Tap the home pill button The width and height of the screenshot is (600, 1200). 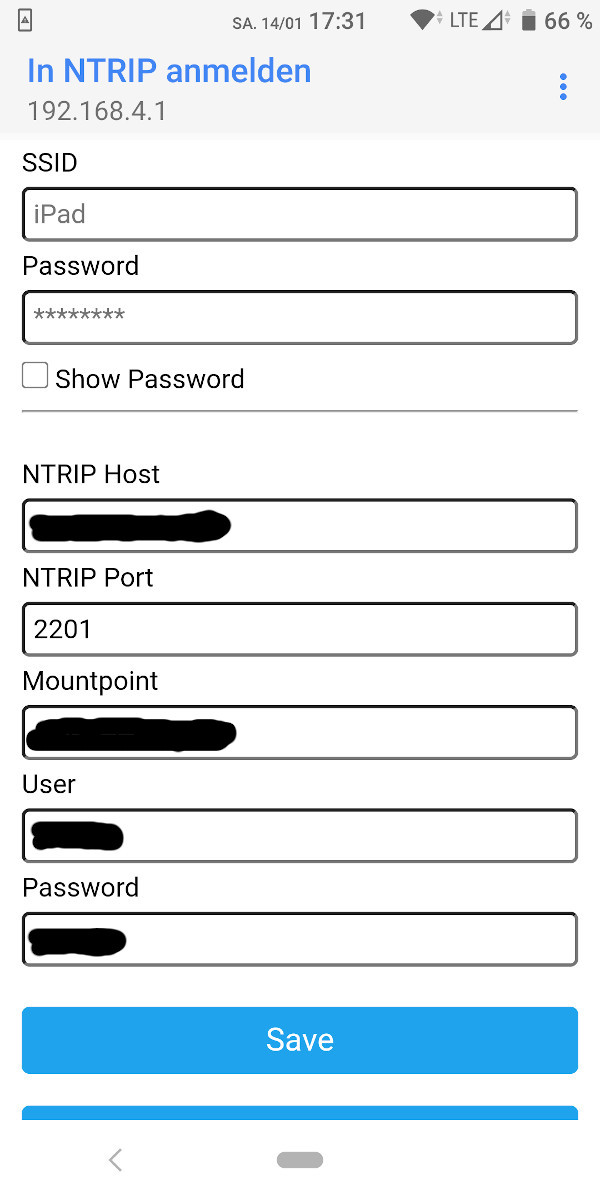(x=300, y=1160)
